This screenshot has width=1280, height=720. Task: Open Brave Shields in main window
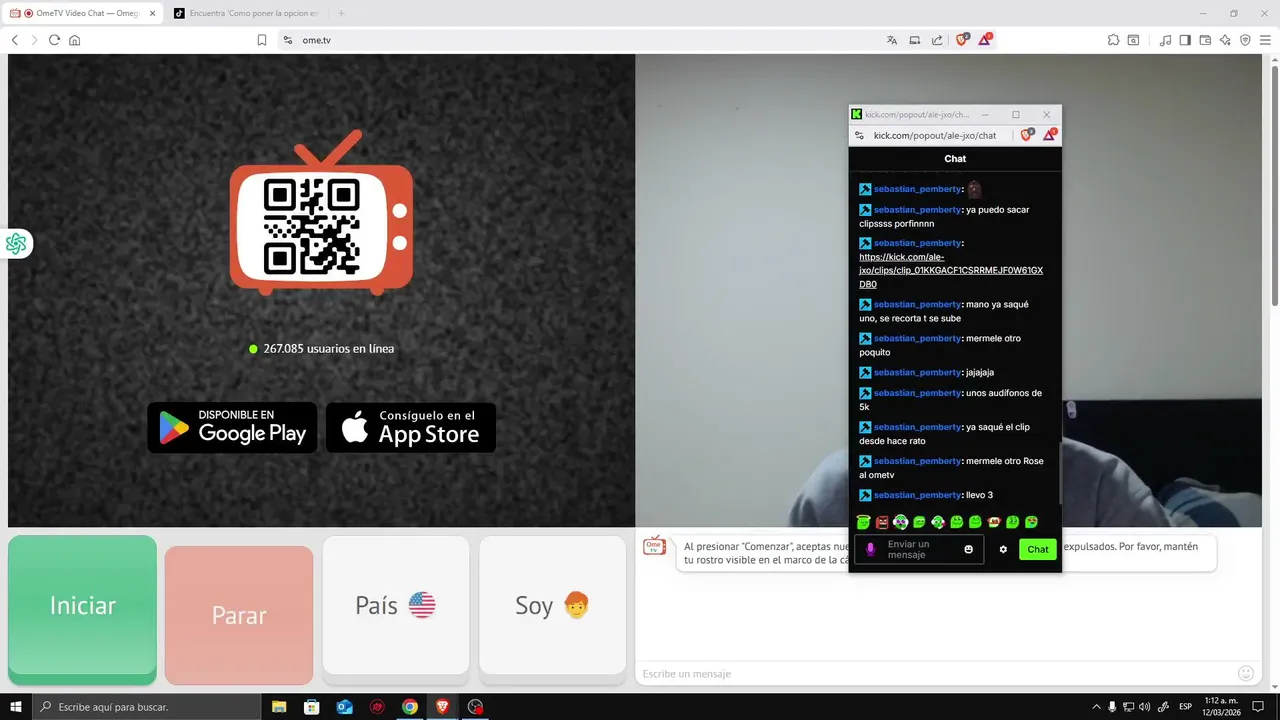coord(962,40)
